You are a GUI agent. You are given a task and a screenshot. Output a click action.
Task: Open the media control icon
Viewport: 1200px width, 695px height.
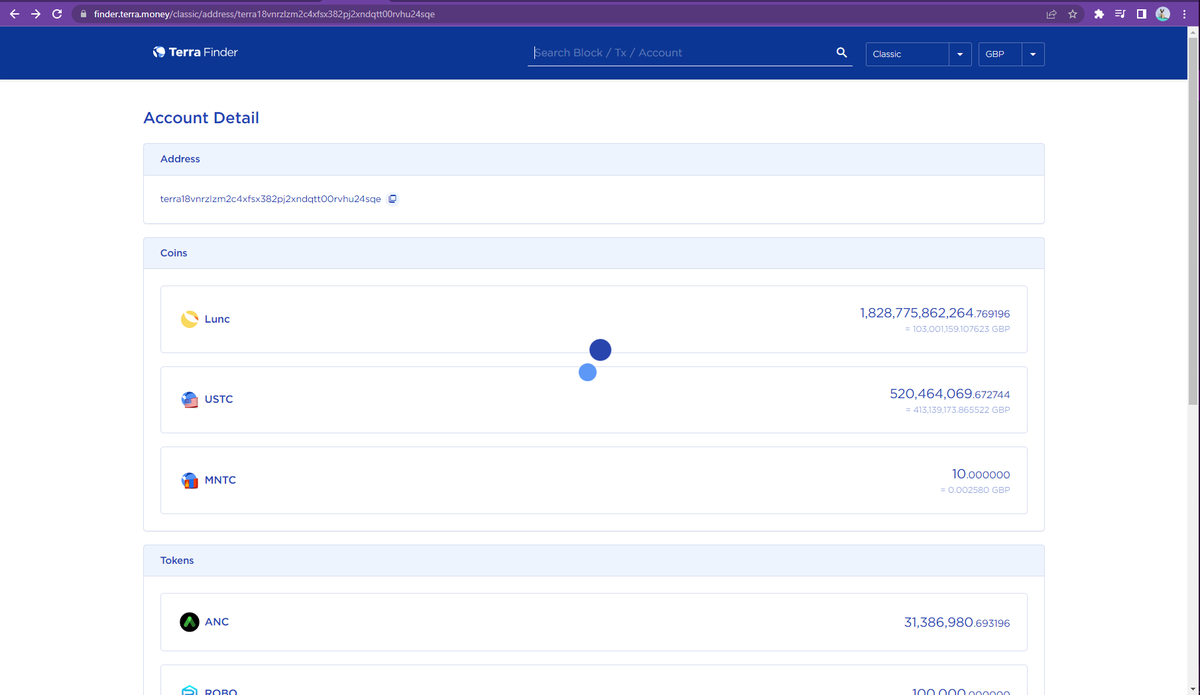tap(1121, 14)
